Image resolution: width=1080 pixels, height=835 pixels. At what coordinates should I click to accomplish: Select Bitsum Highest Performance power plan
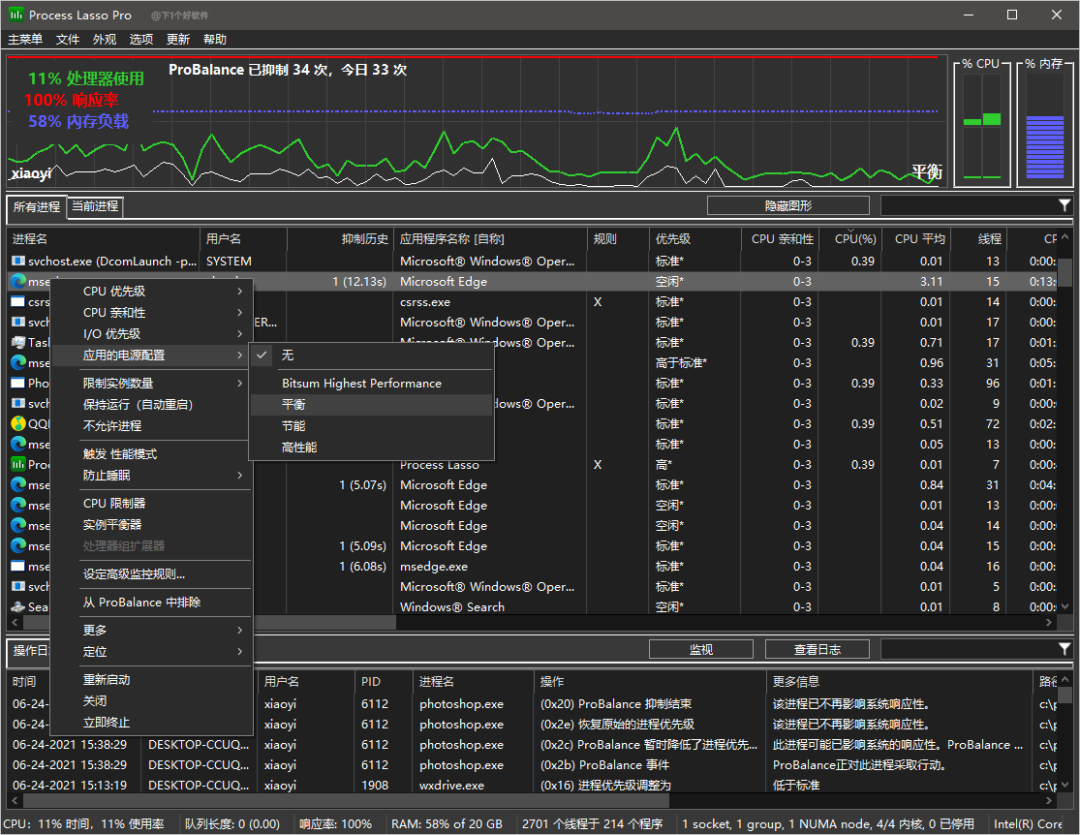point(361,384)
